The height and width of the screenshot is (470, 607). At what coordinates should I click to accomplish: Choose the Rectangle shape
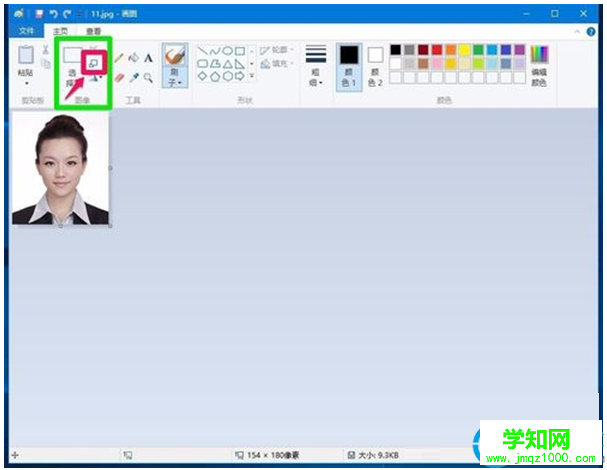click(x=240, y=51)
